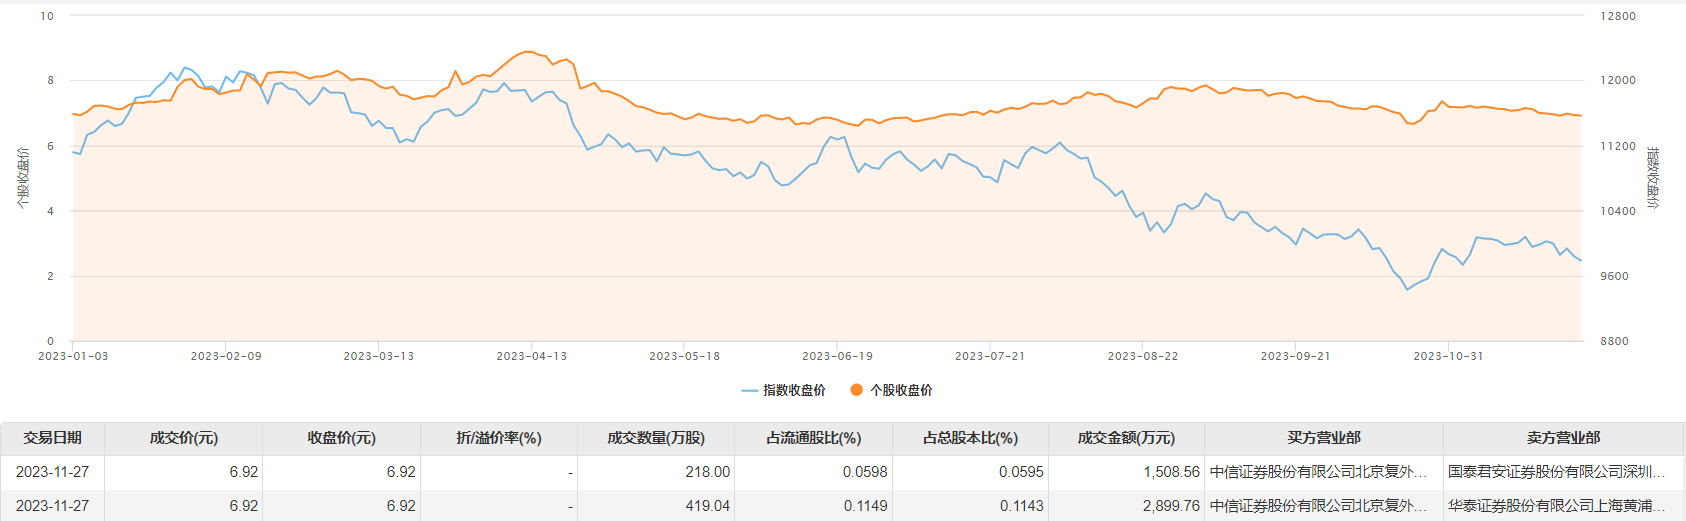Screen dimensions: 1686x521
Task: Click the 买方营业部 column header
Action: click(x=1324, y=438)
